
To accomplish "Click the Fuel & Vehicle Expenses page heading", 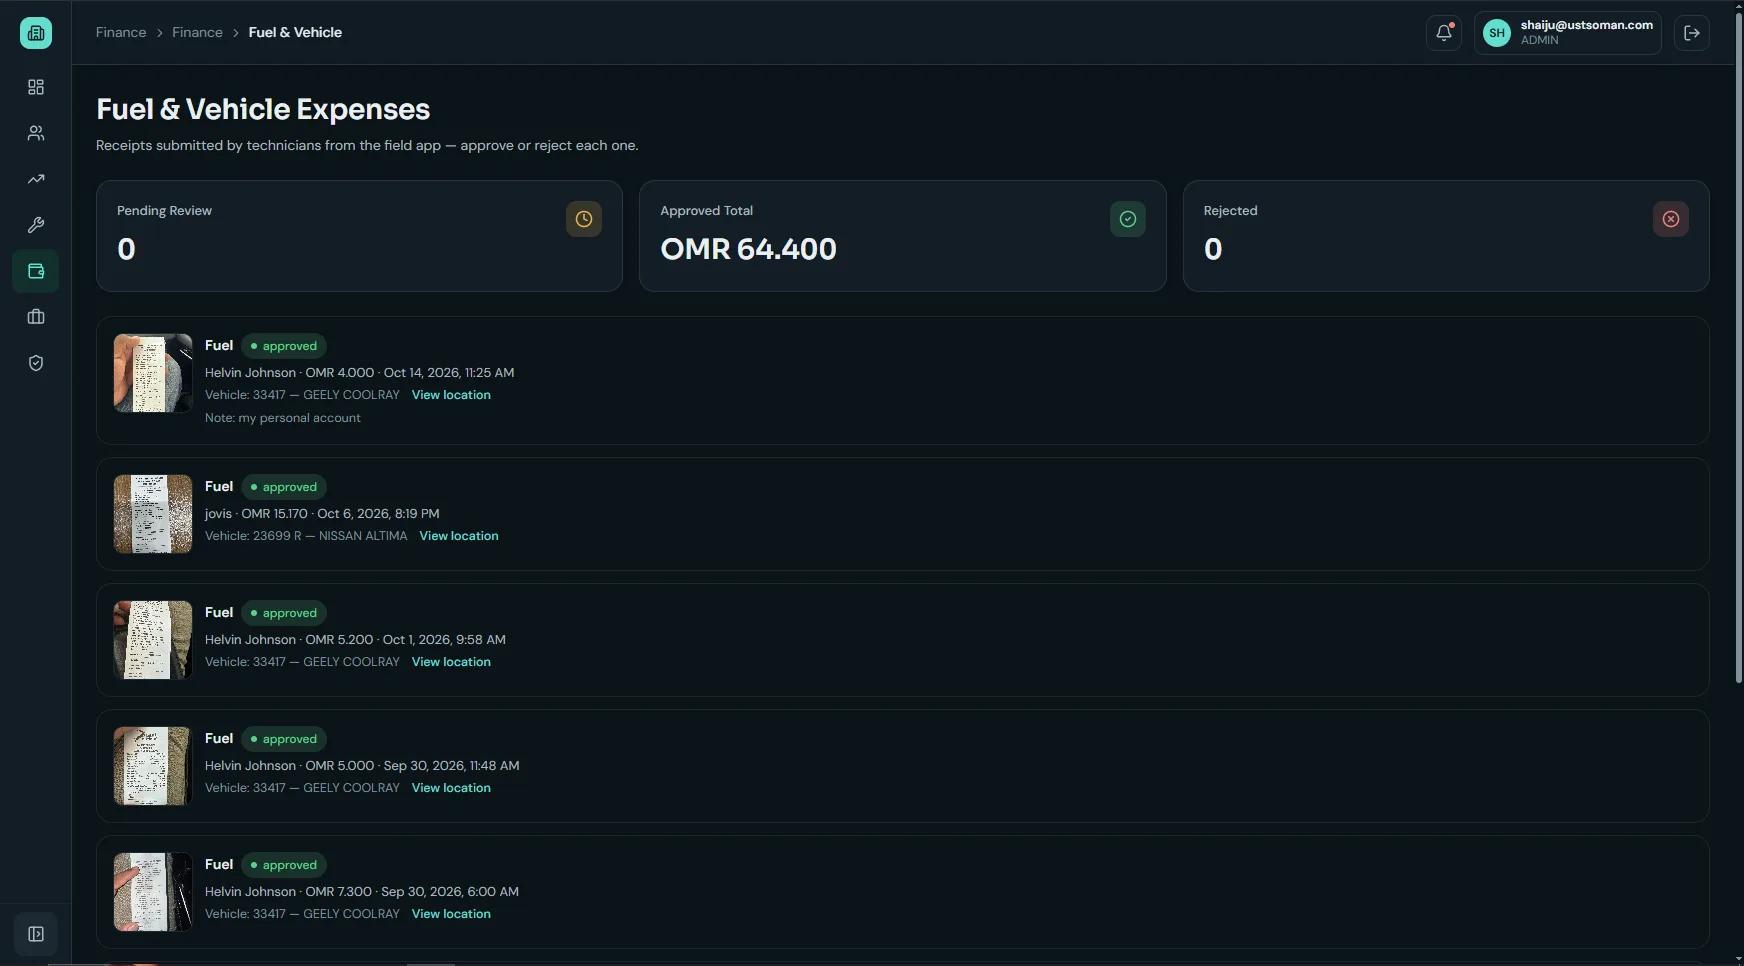I will [x=263, y=109].
